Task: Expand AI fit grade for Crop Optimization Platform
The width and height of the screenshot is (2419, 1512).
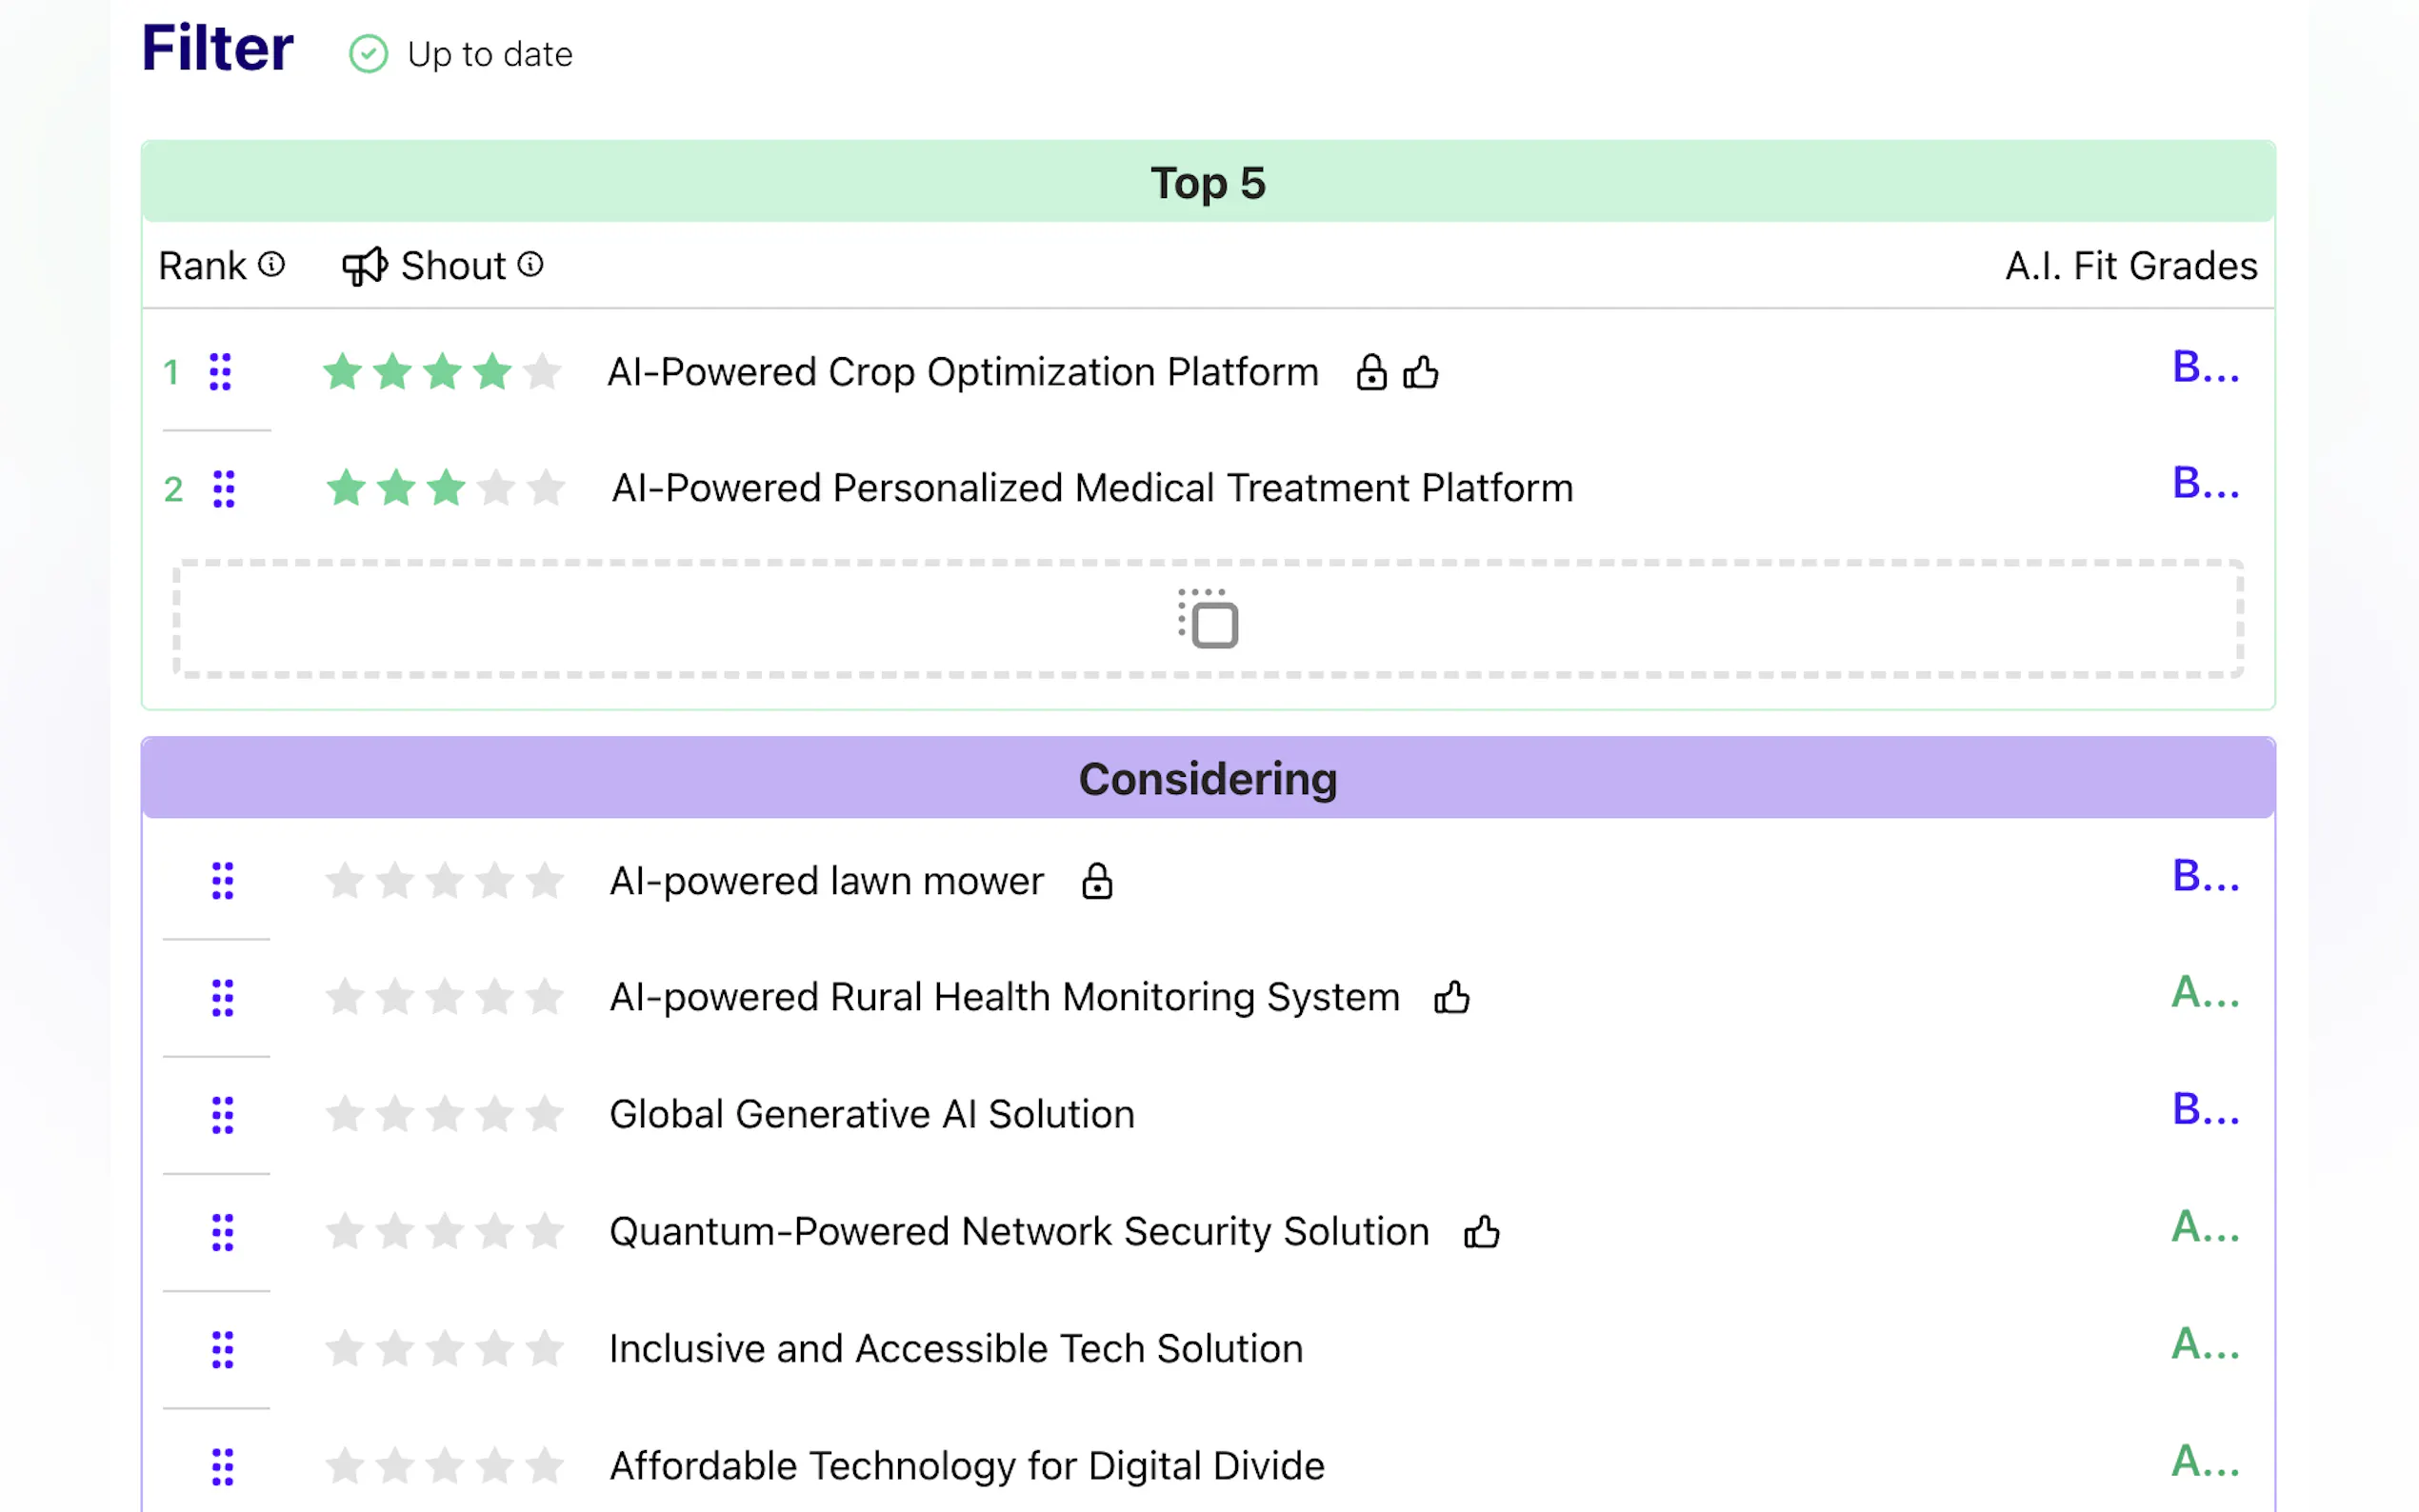Action: click(2204, 368)
